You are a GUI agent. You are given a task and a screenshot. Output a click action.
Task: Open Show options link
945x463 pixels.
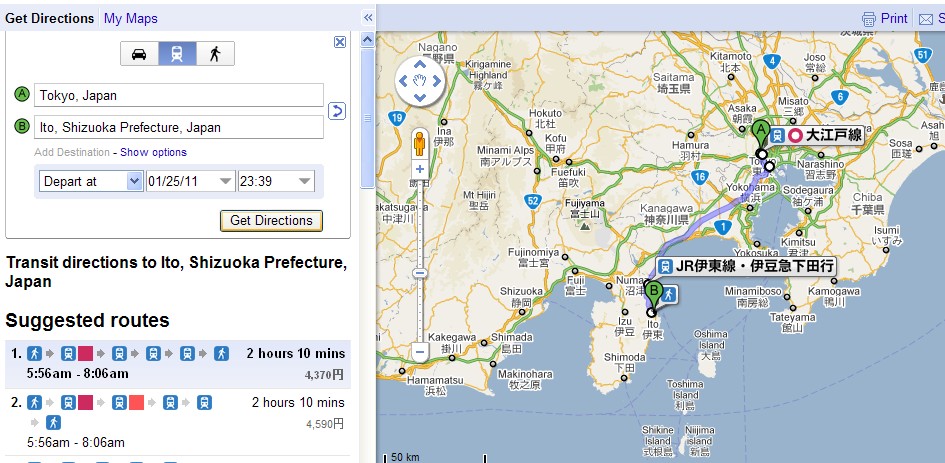pyautogui.click(x=153, y=152)
